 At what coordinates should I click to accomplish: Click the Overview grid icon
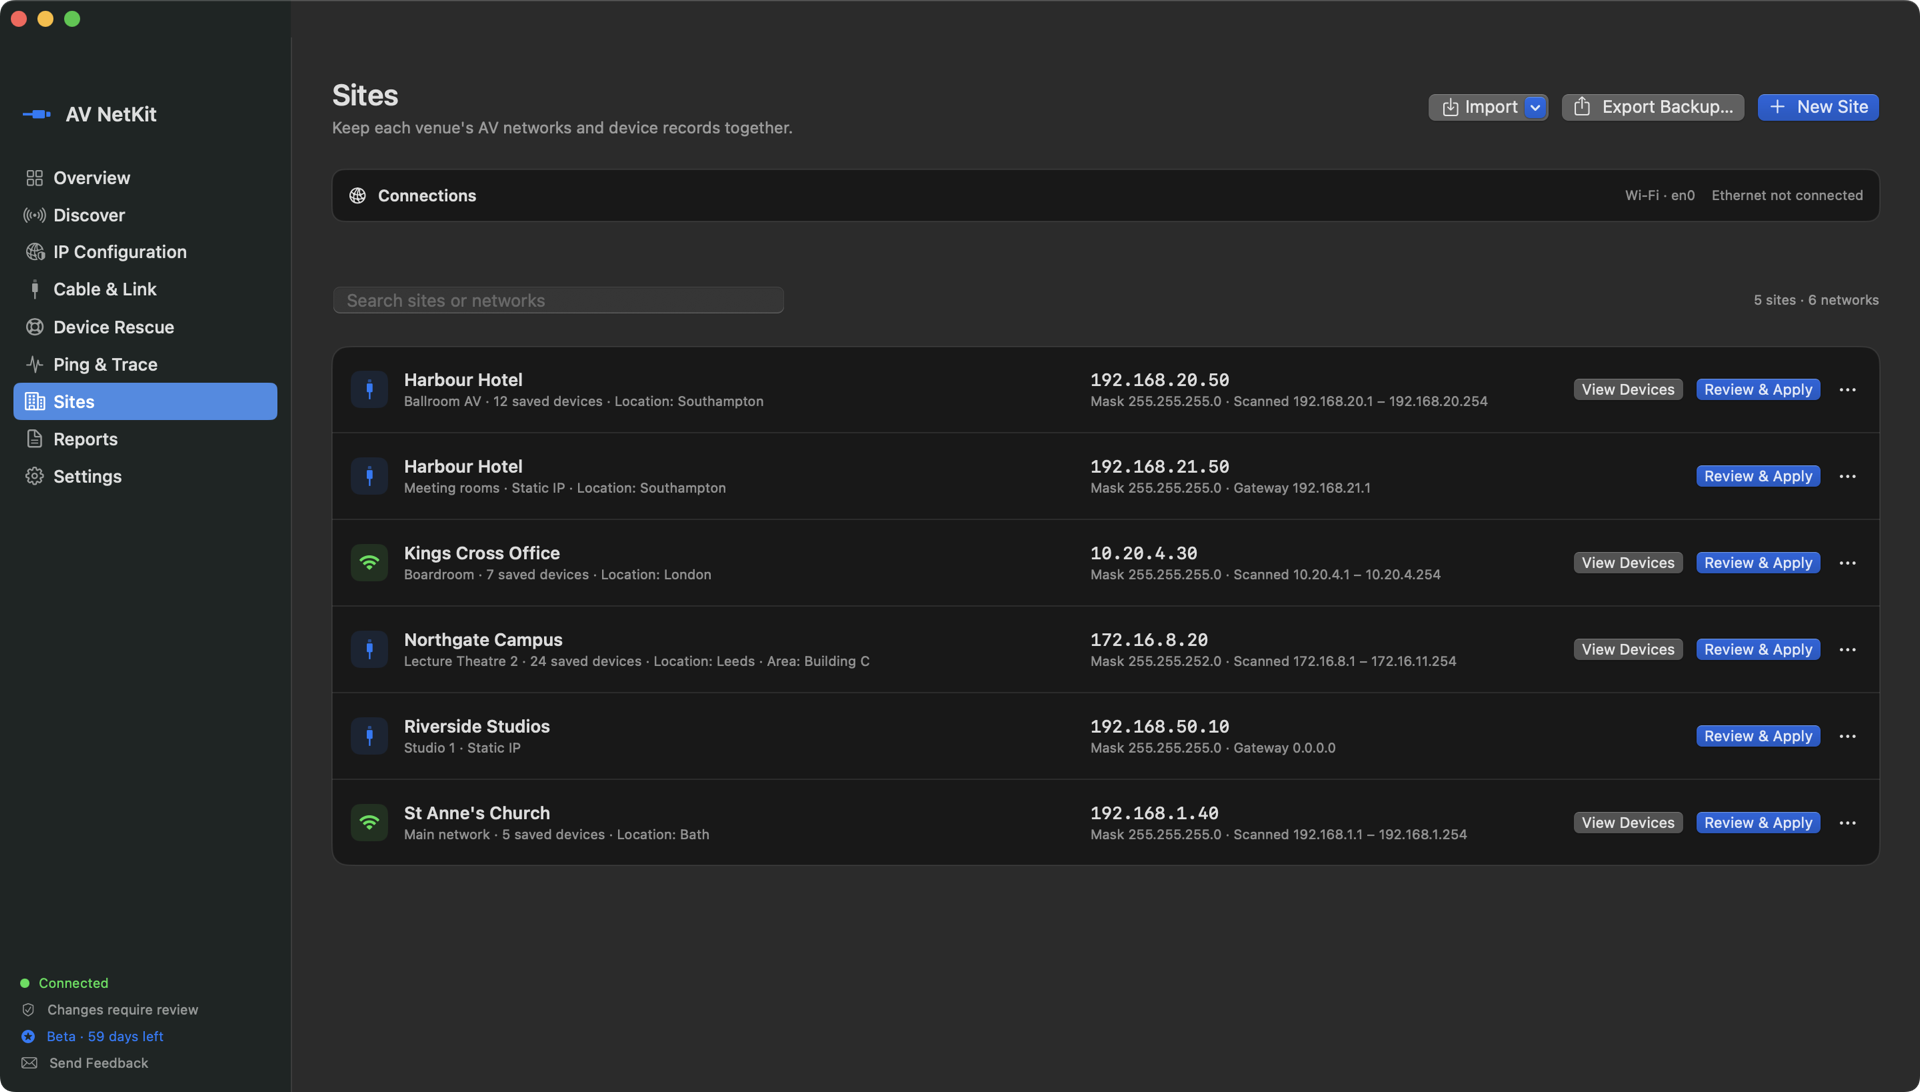point(35,178)
